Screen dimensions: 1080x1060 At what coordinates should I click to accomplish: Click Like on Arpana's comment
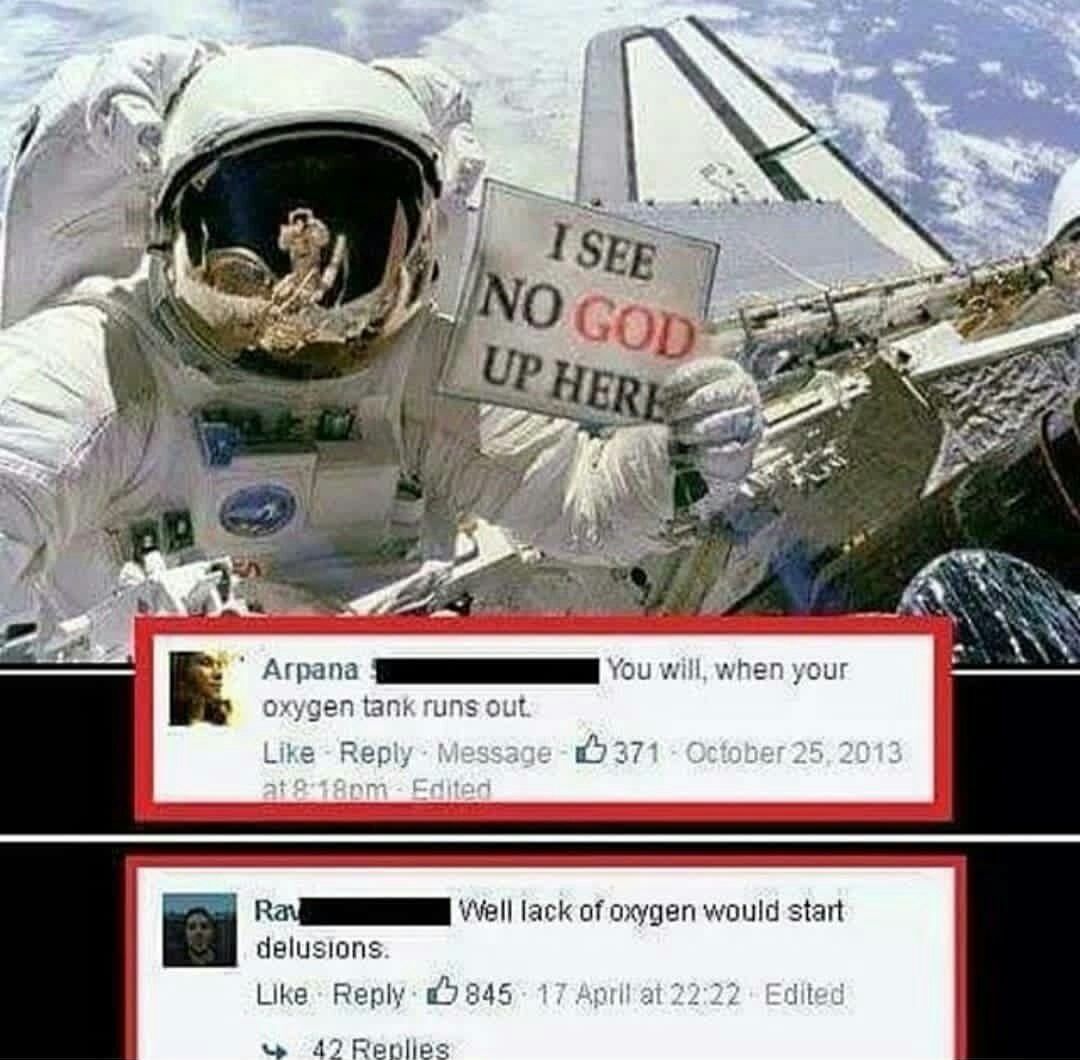pos(289,753)
